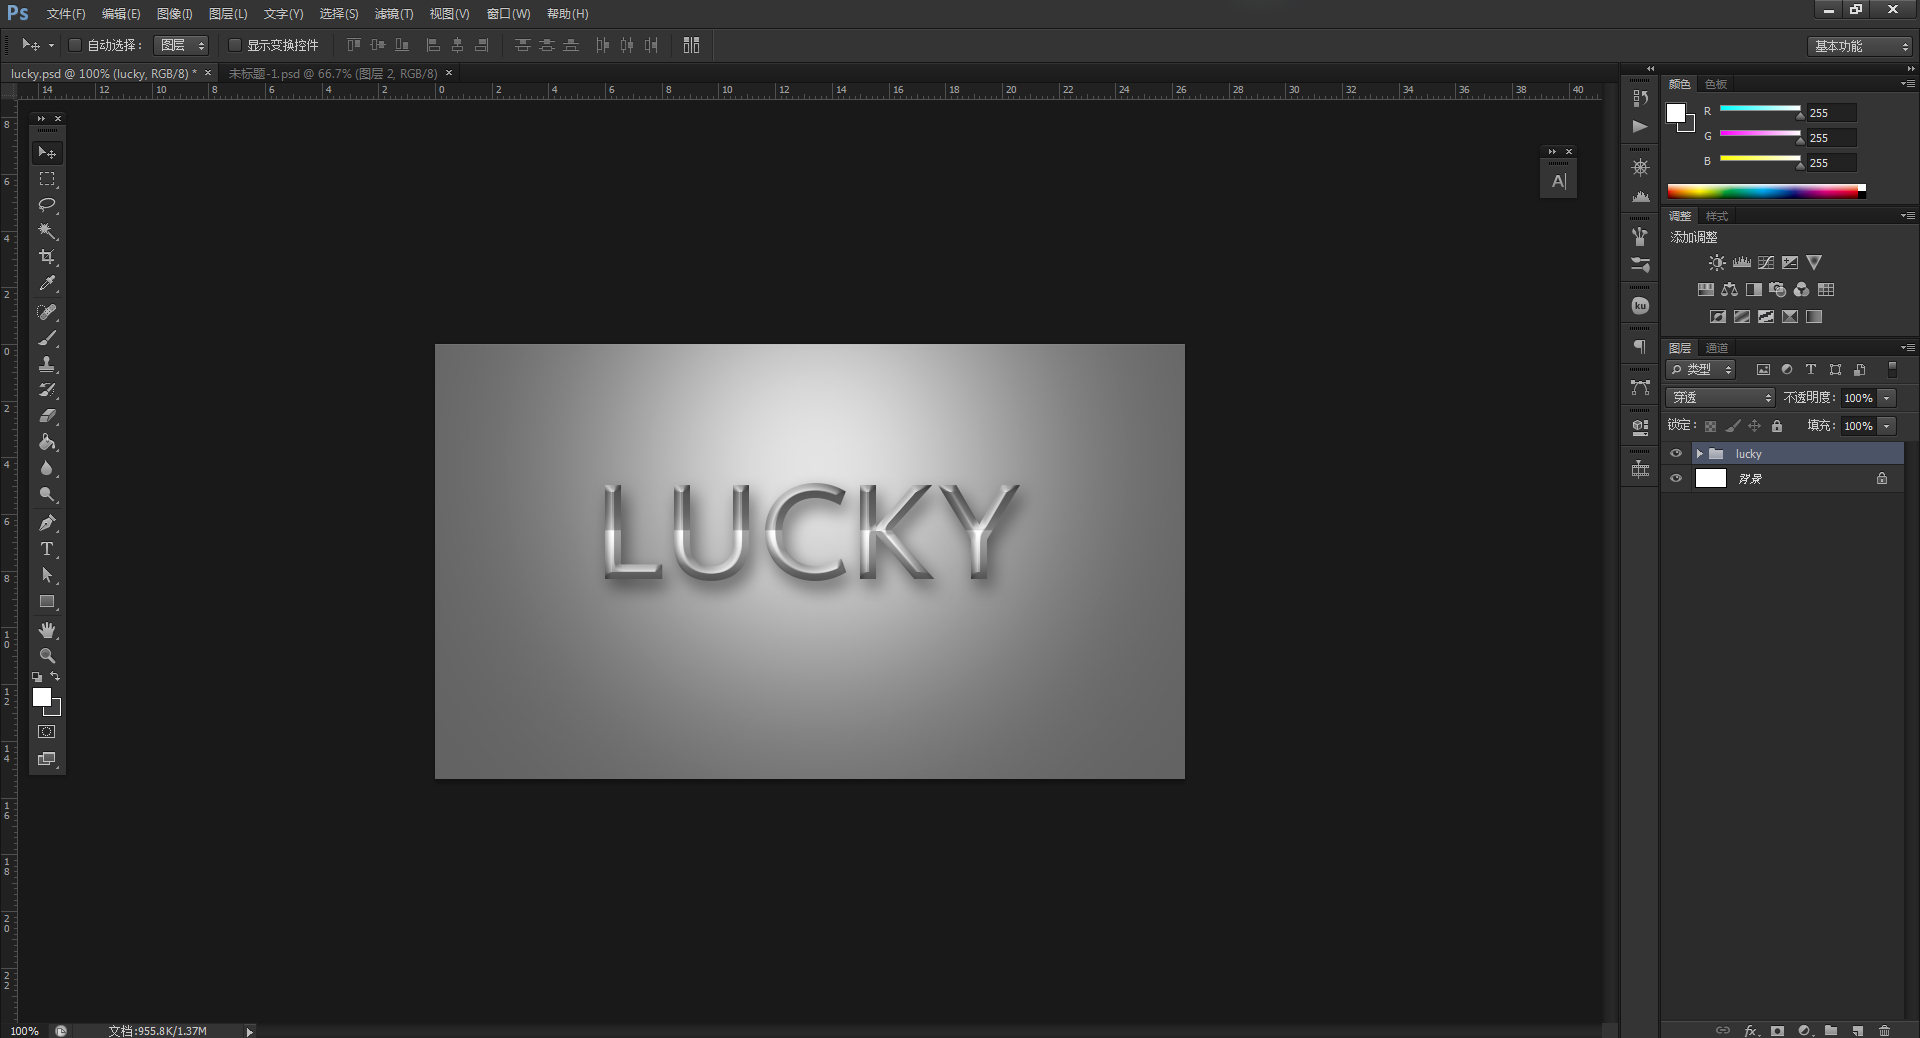Select the Eraser tool
The height and width of the screenshot is (1038, 1920).
pos(47,416)
